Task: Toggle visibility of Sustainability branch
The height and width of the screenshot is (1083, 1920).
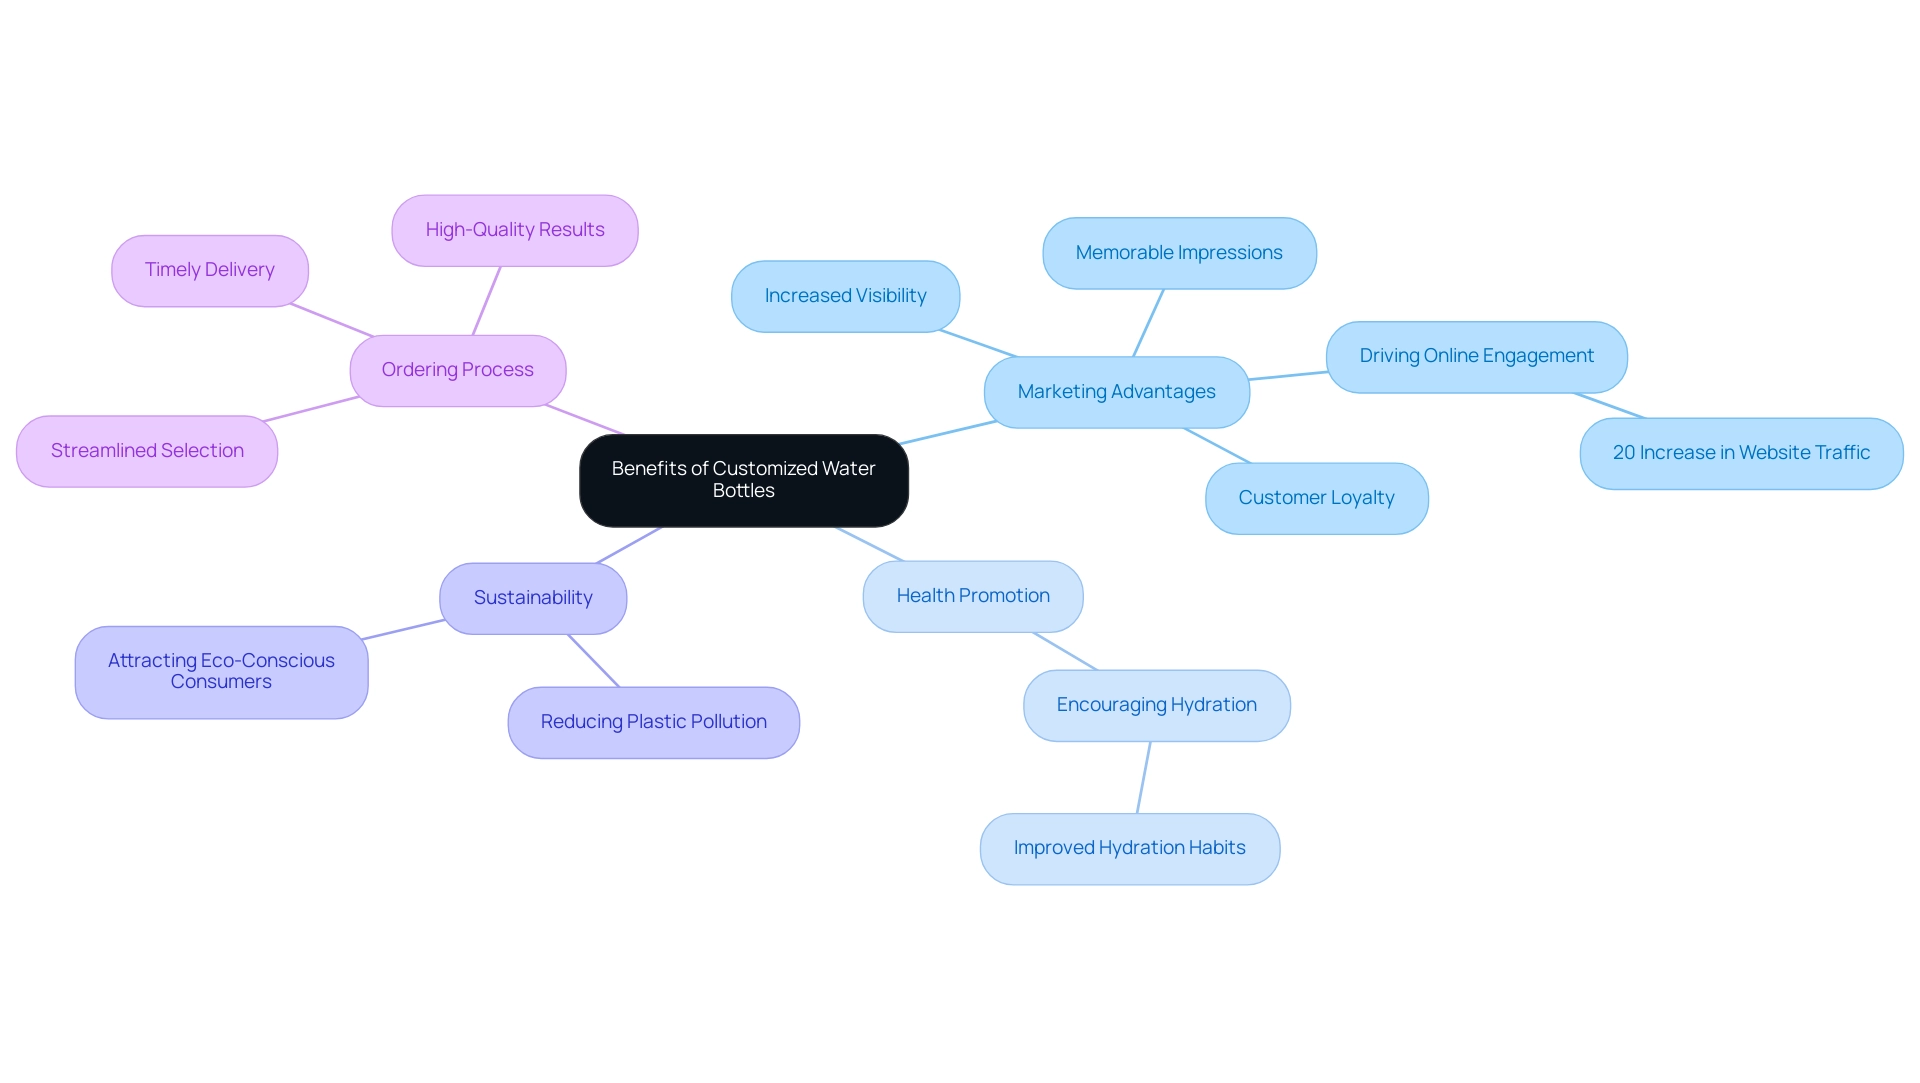Action: tap(533, 596)
